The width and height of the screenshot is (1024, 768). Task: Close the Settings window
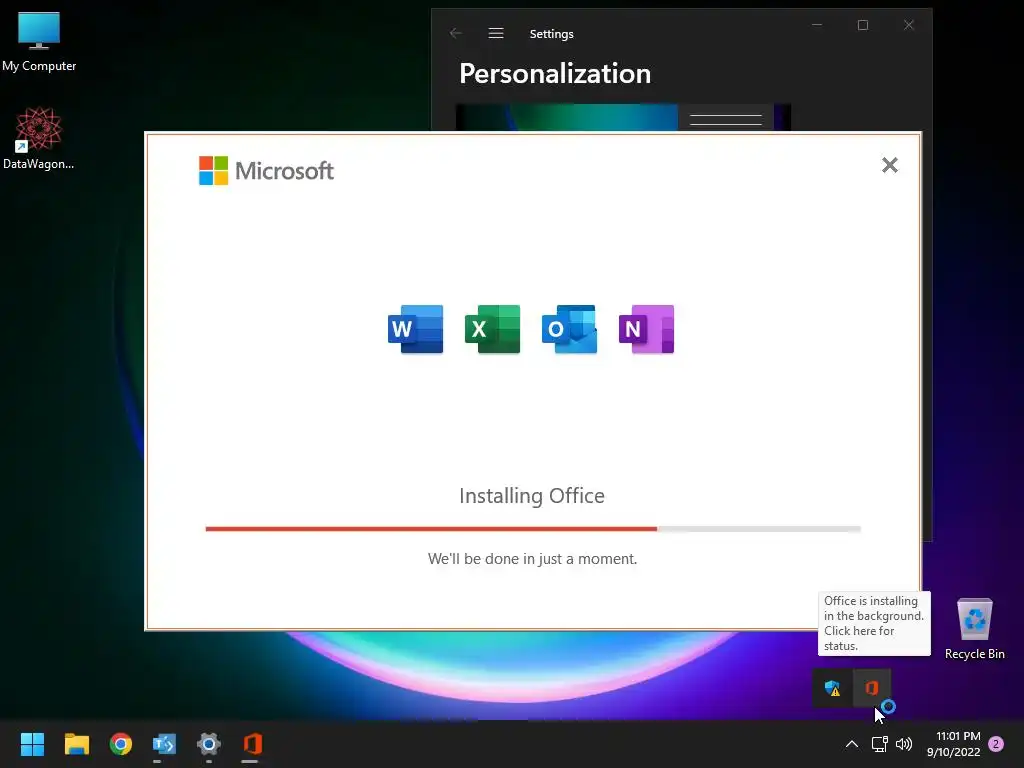coord(908,25)
